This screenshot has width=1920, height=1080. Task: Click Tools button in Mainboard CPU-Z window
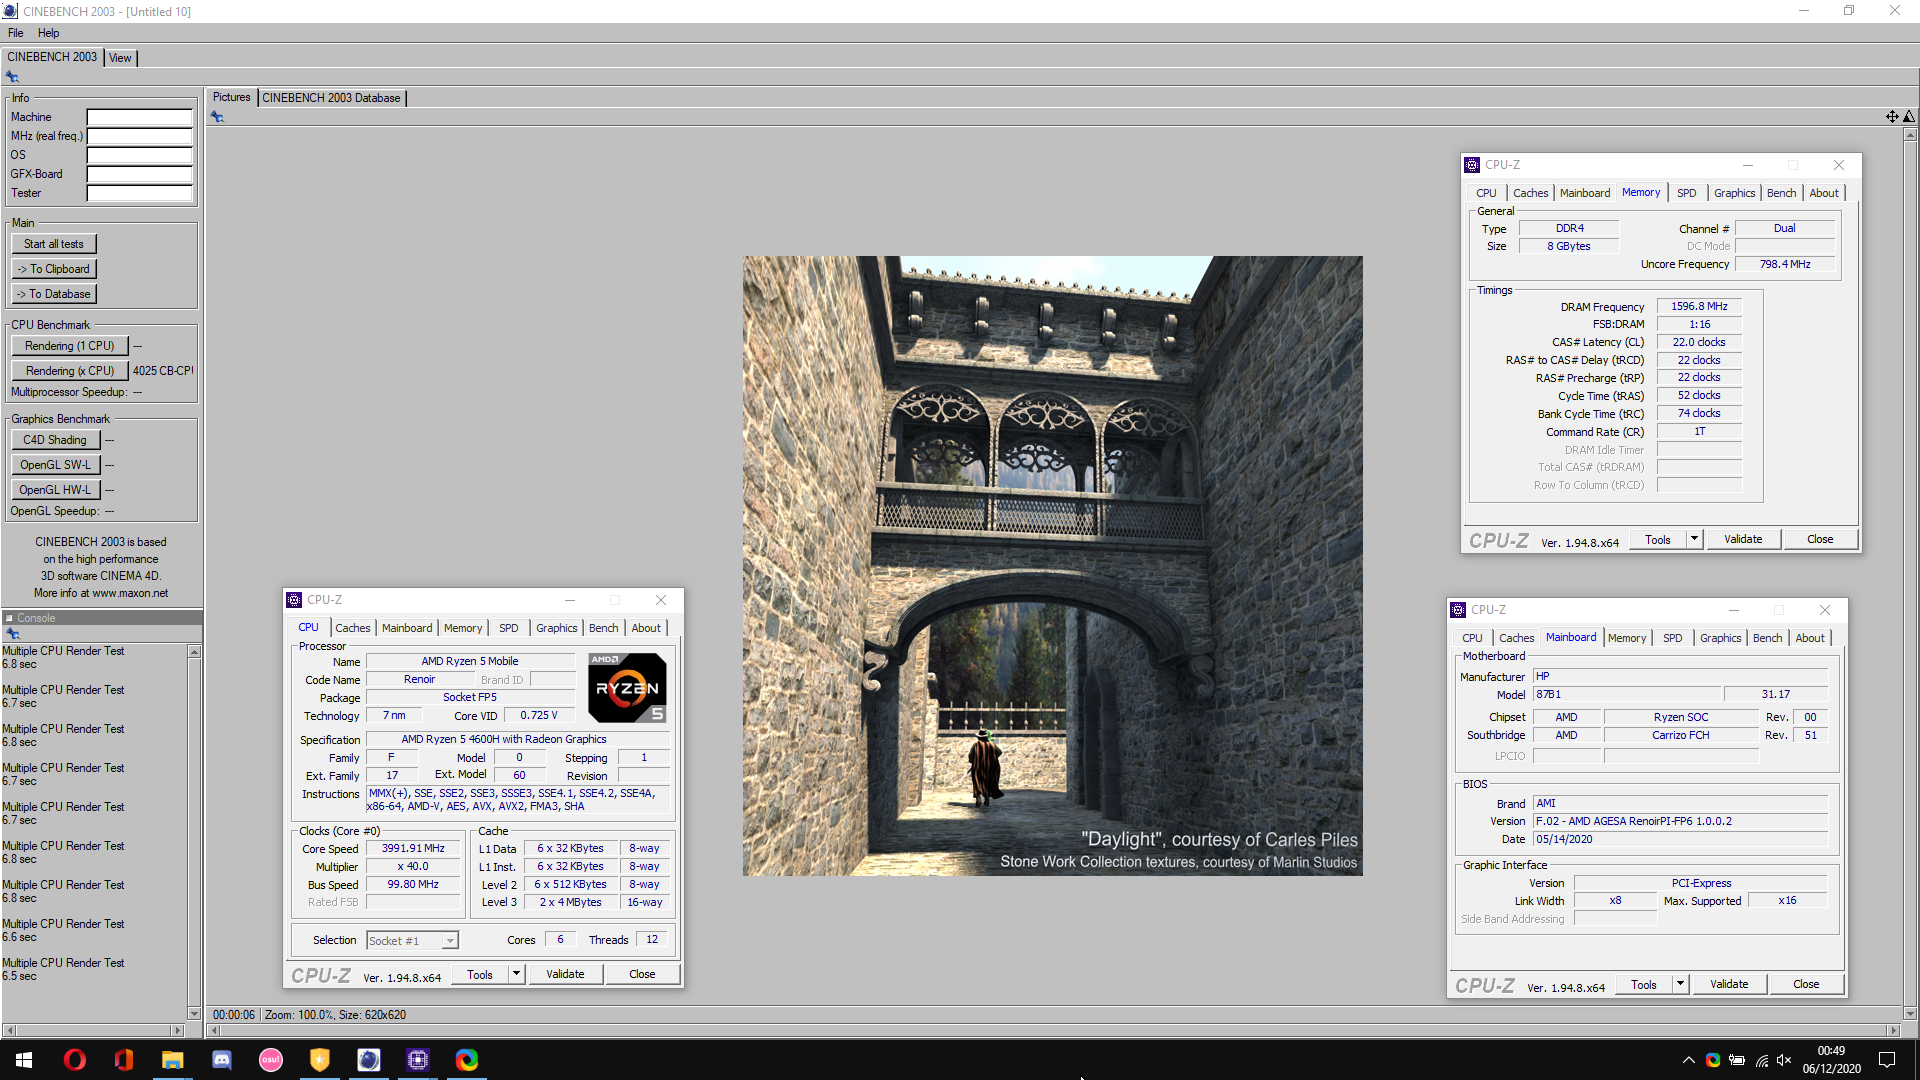tap(1643, 984)
